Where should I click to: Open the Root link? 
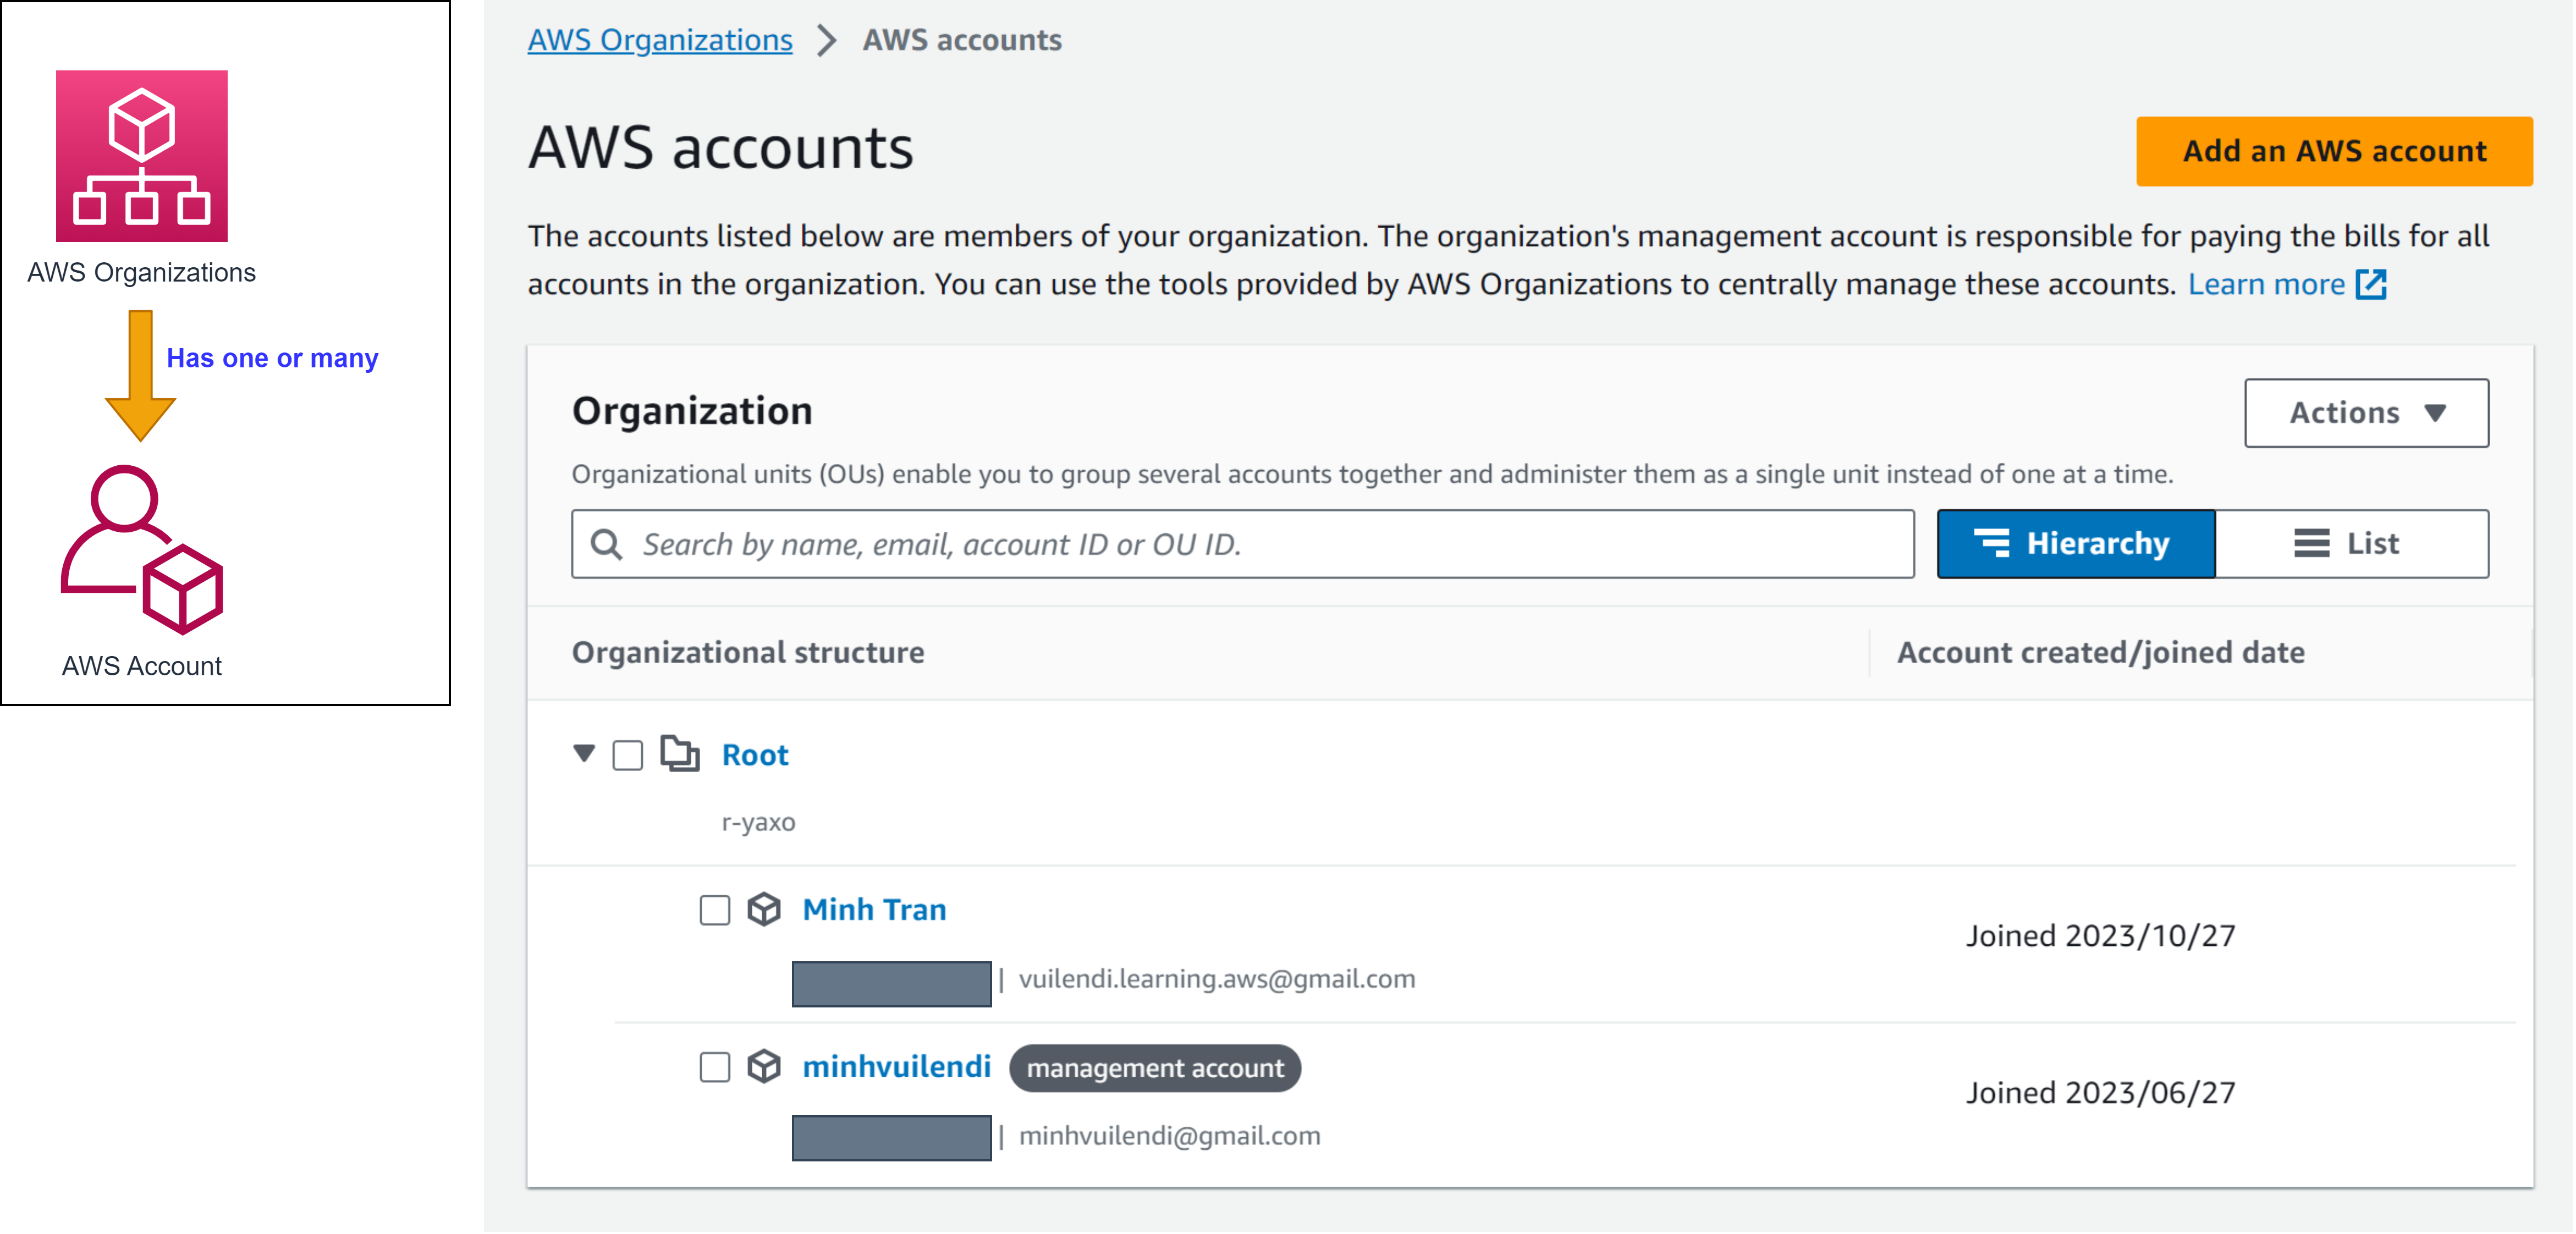tap(755, 755)
